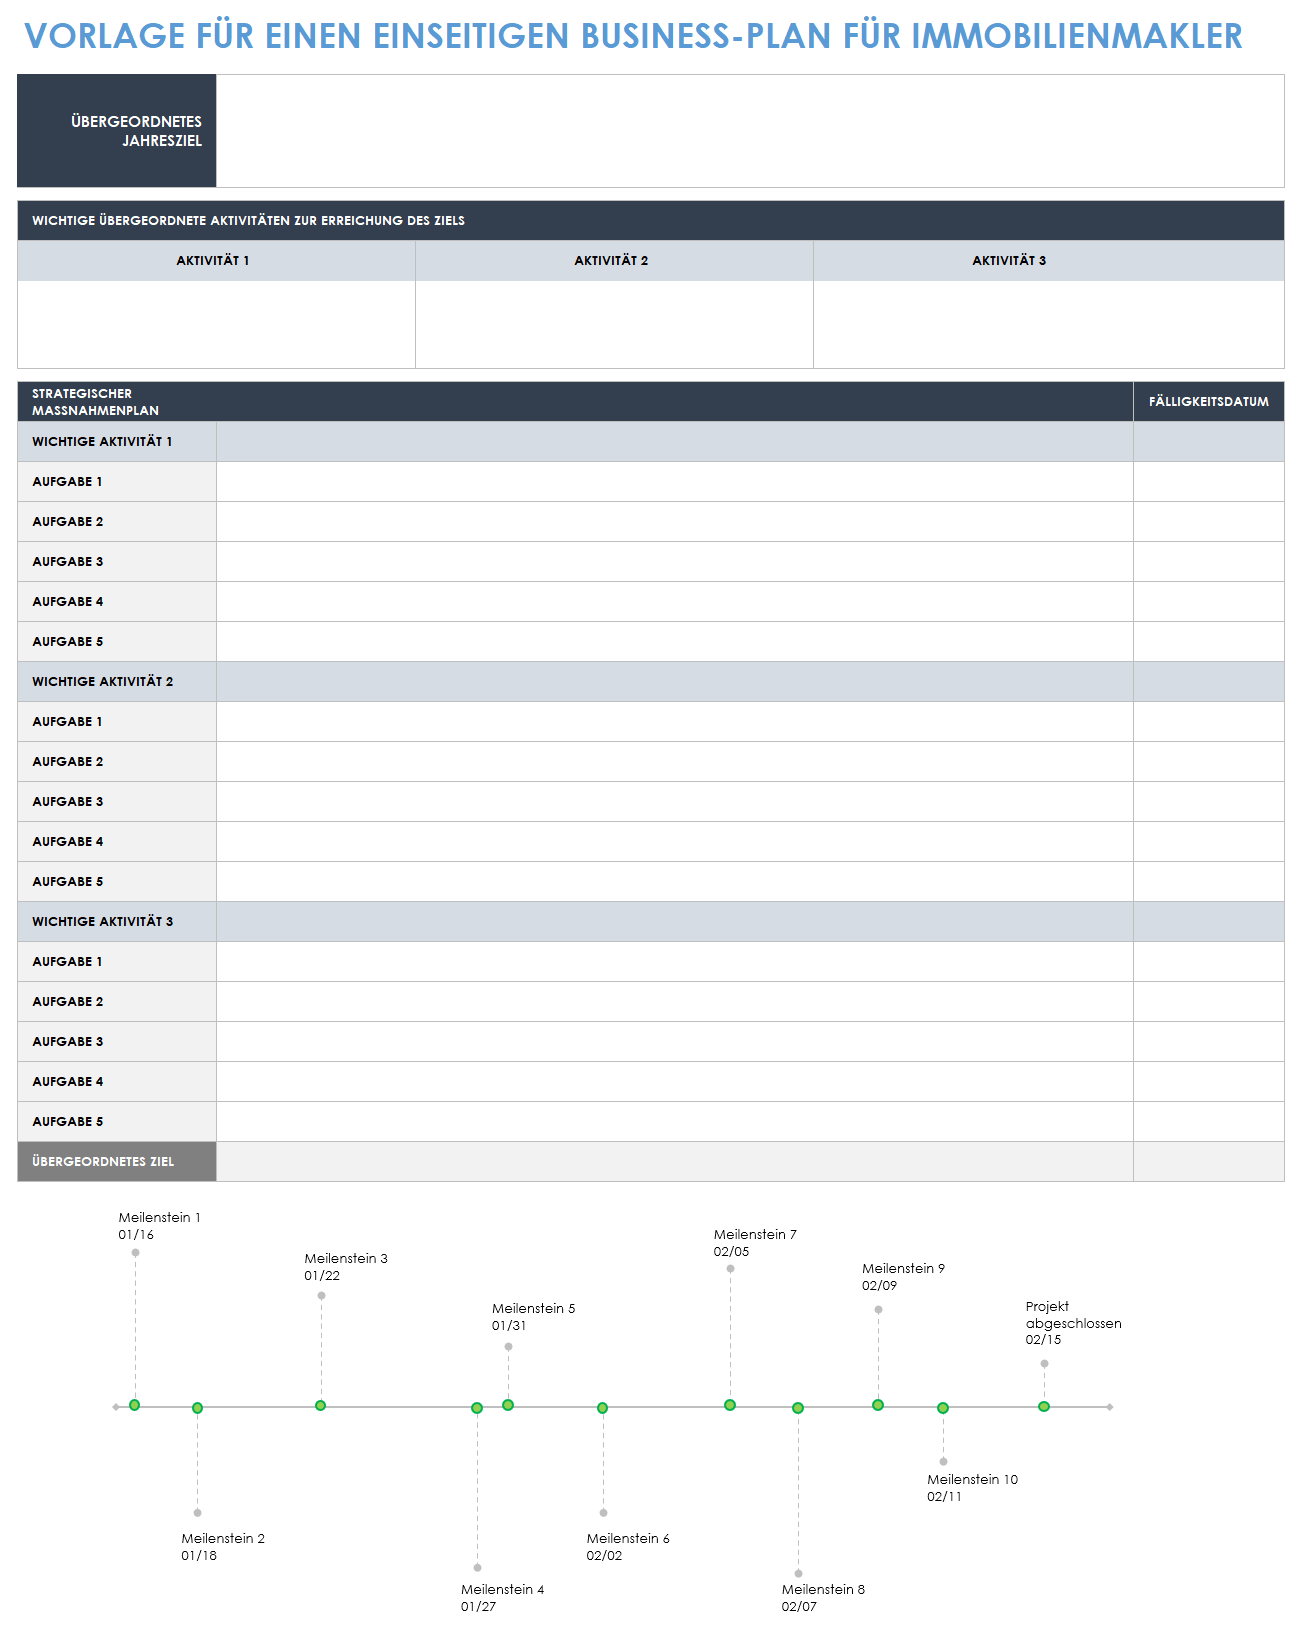Screen dimensions: 1302x1642
Task: Click the Meilenstein 5 green timeline marker
Action: click(508, 1405)
